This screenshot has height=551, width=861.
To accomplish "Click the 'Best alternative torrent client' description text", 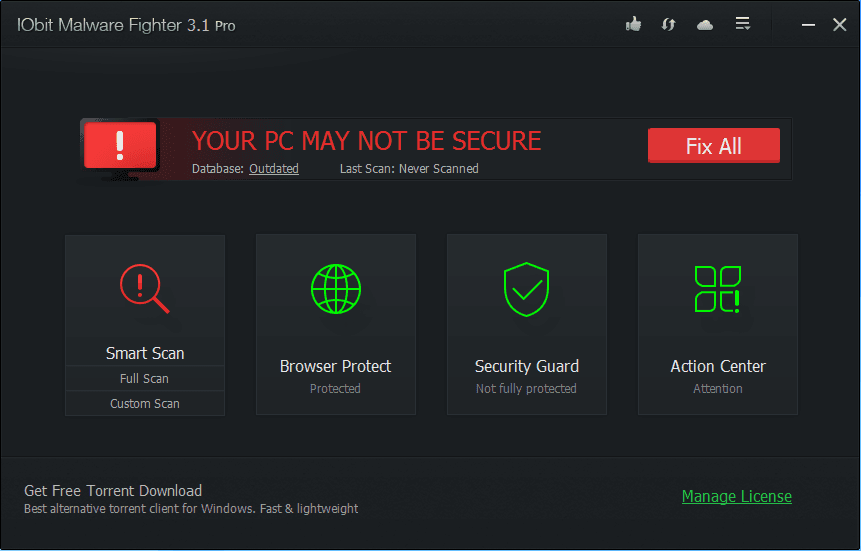I will click(x=191, y=509).
